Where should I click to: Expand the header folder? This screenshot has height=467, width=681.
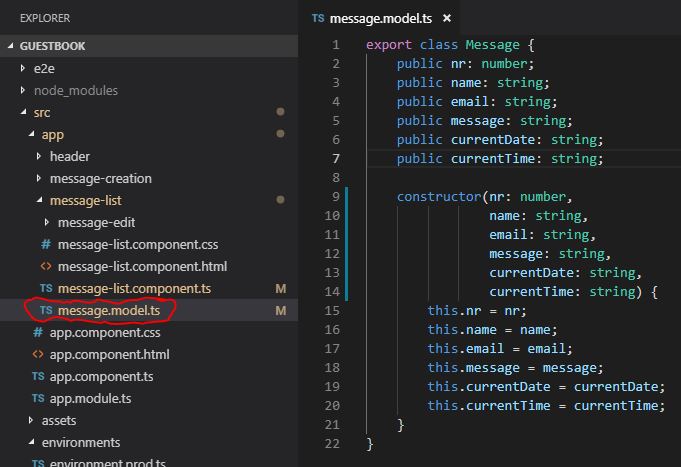(39, 156)
